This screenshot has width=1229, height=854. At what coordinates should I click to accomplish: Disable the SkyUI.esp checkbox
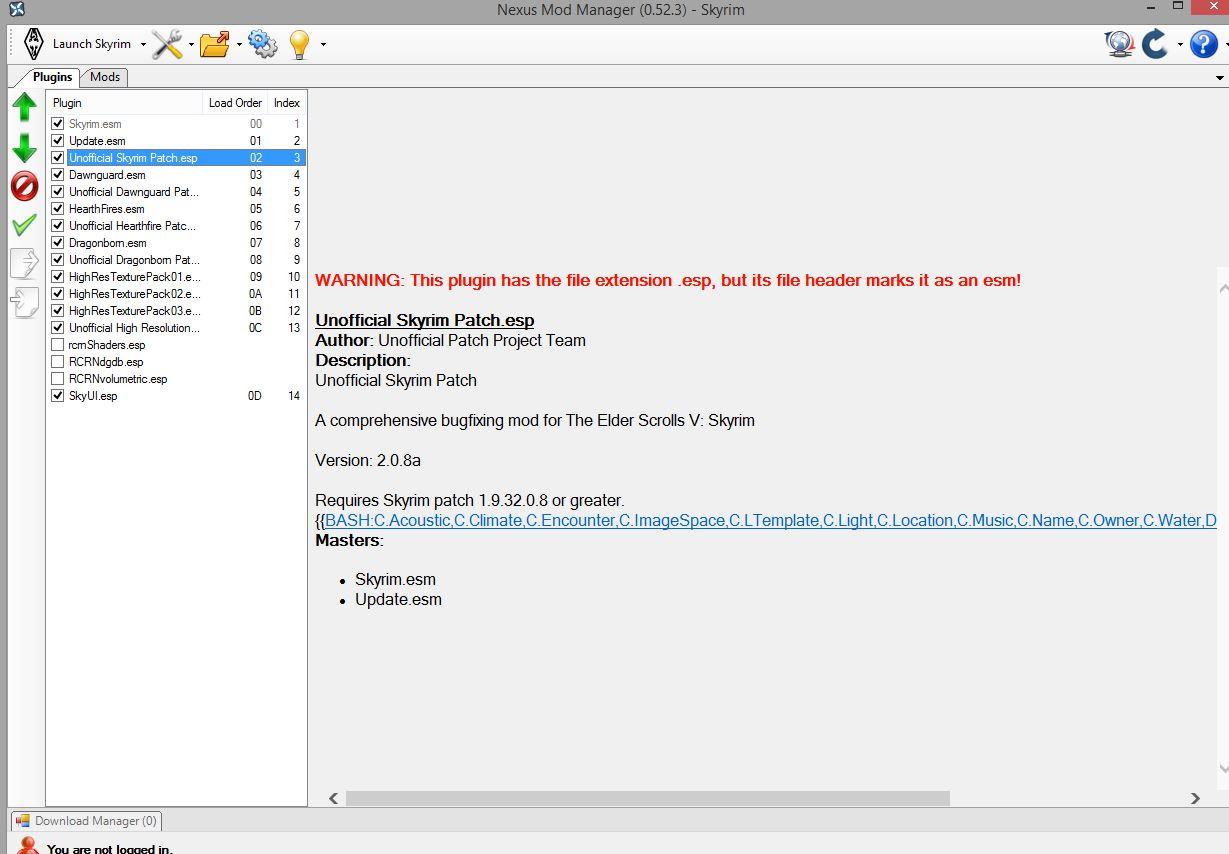(58, 396)
